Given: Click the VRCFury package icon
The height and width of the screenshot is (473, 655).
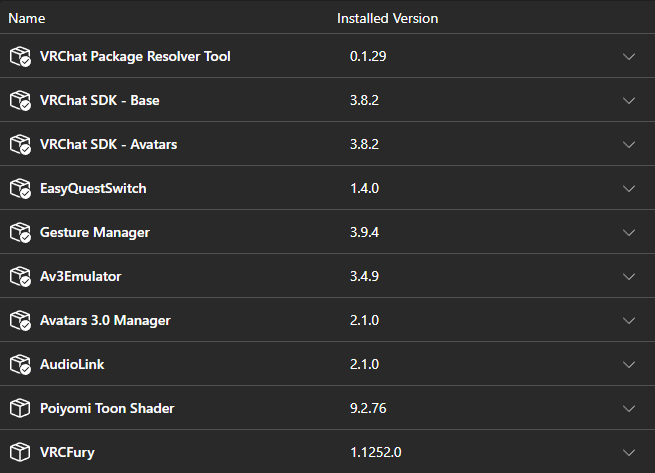Looking at the screenshot, I should point(20,452).
